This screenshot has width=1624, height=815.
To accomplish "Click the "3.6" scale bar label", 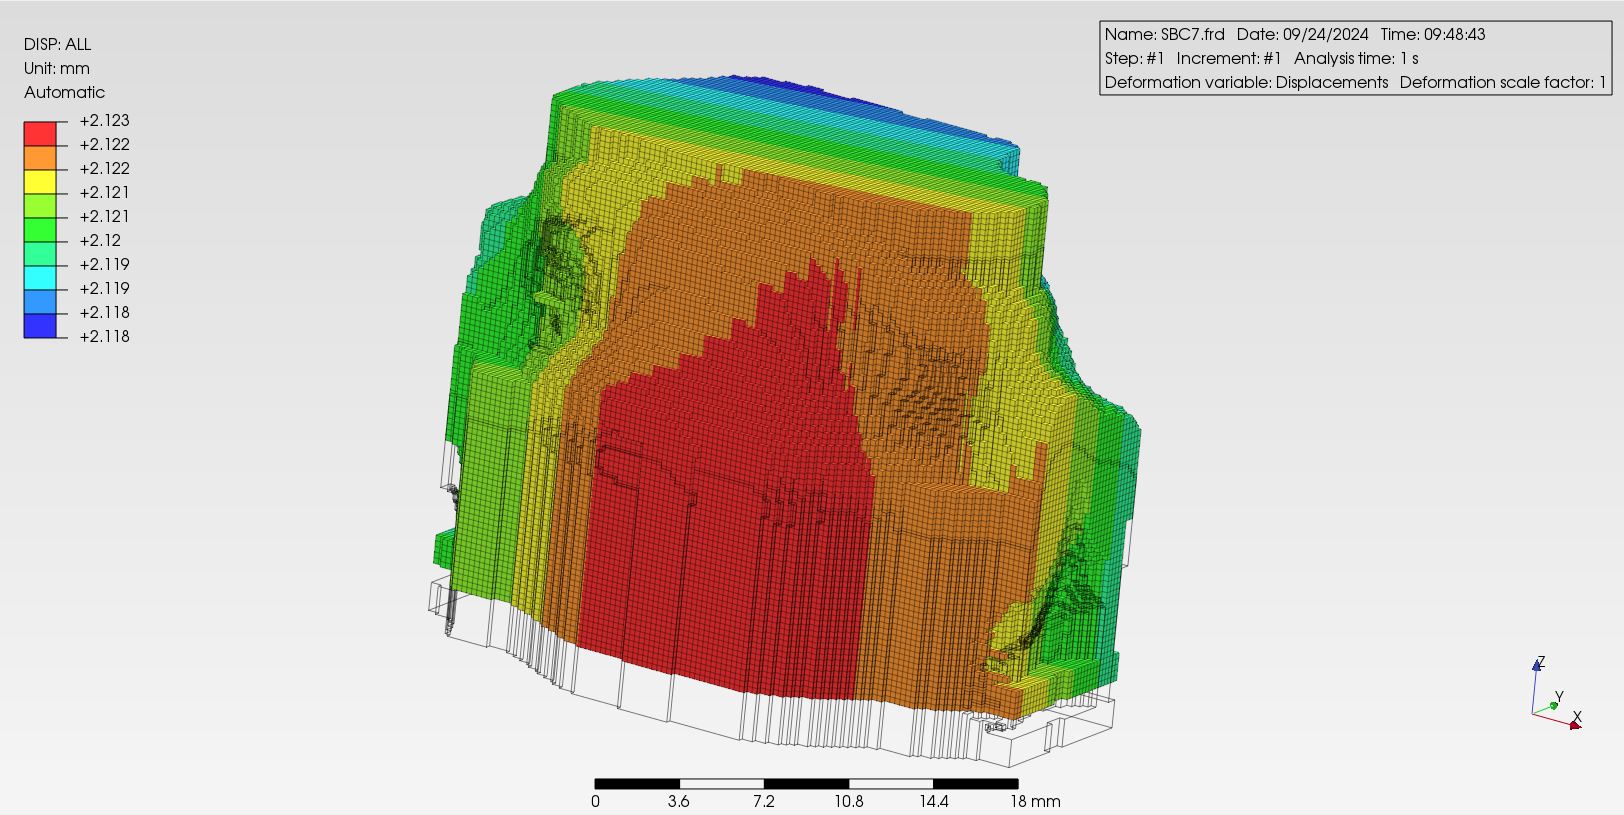I will [x=679, y=801].
